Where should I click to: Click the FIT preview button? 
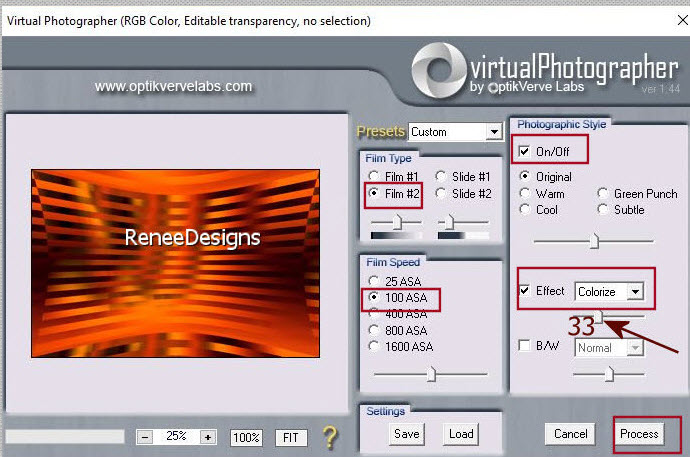click(x=290, y=437)
